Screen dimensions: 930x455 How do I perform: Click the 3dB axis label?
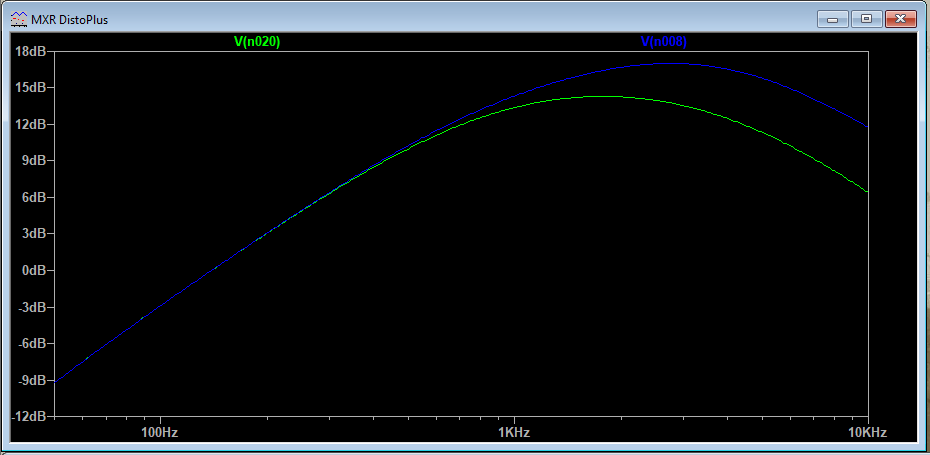pos(33,234)
